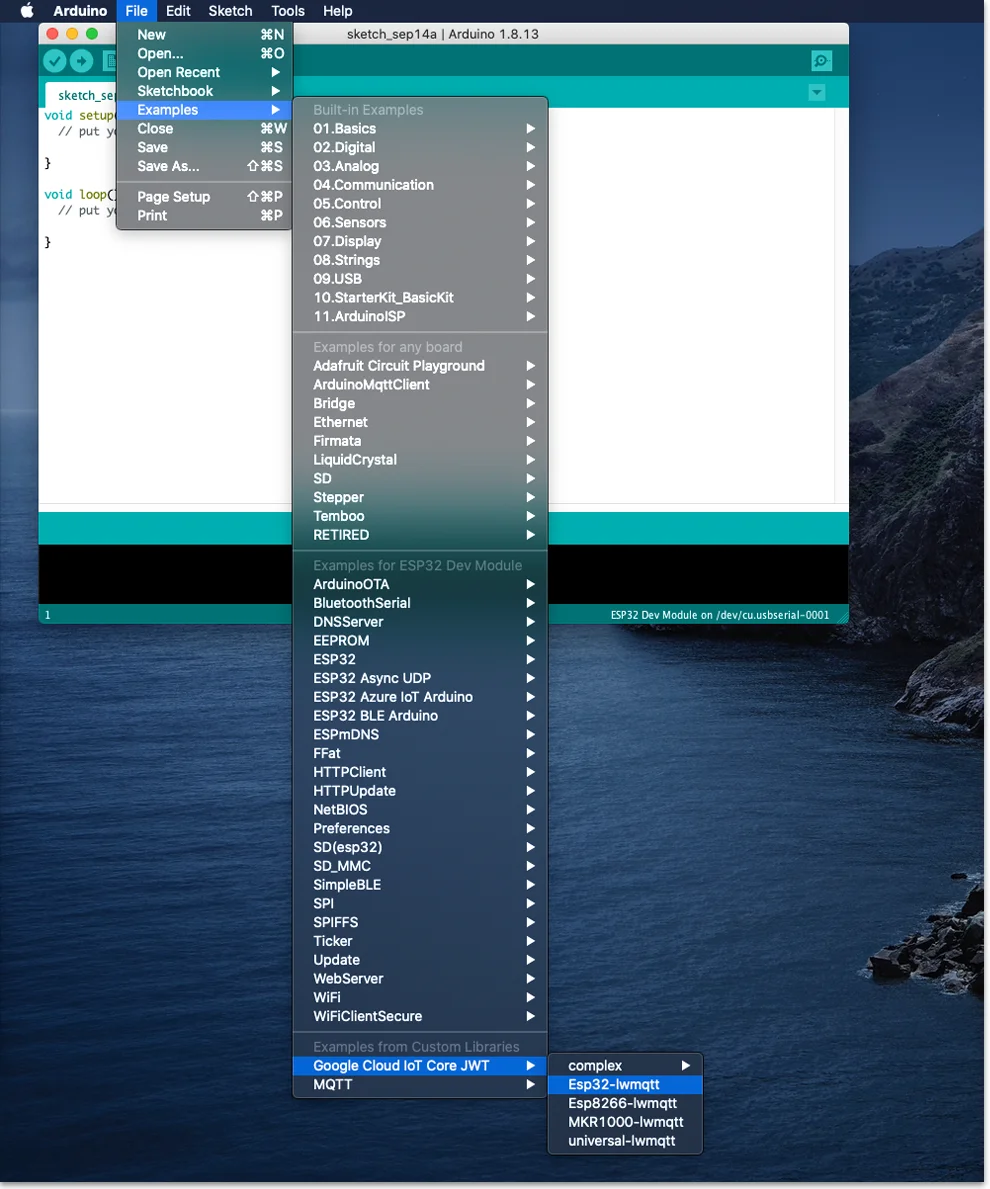Open the WebServer examples entry
Screen dimensions: 990x1189
[420, 979]
